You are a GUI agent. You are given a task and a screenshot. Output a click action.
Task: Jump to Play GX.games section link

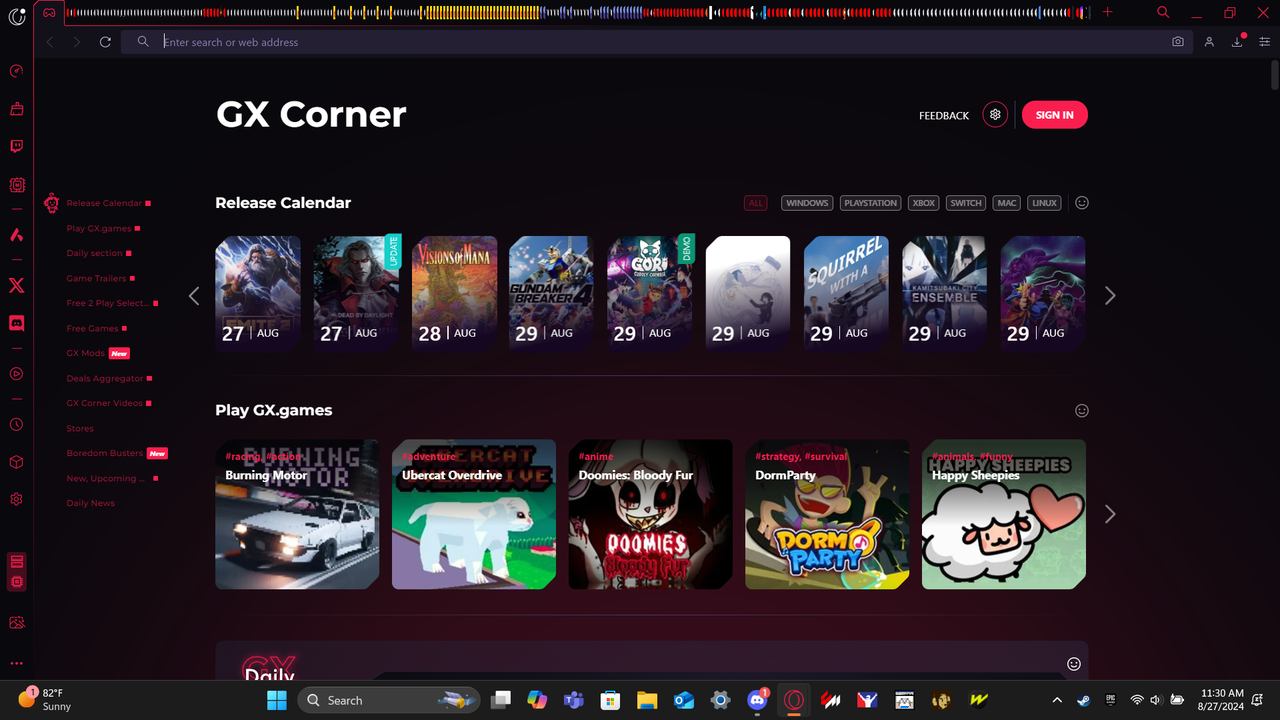point(99,228)
